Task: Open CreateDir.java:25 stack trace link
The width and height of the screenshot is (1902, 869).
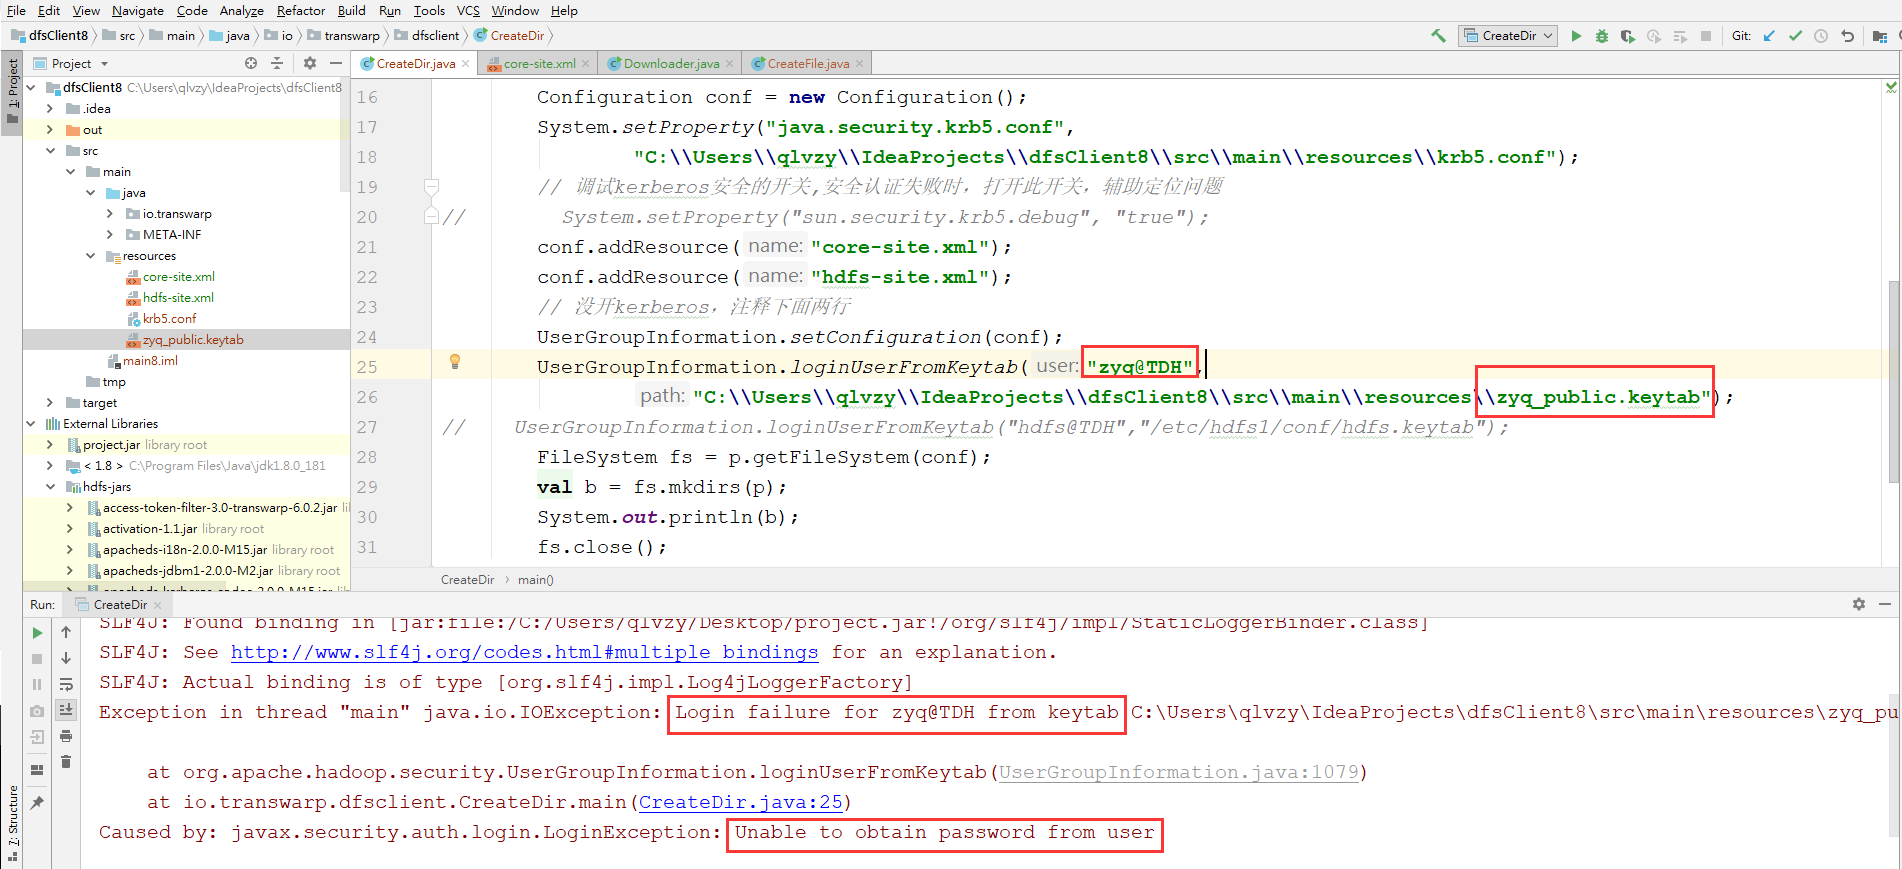Action: [741, 802]
